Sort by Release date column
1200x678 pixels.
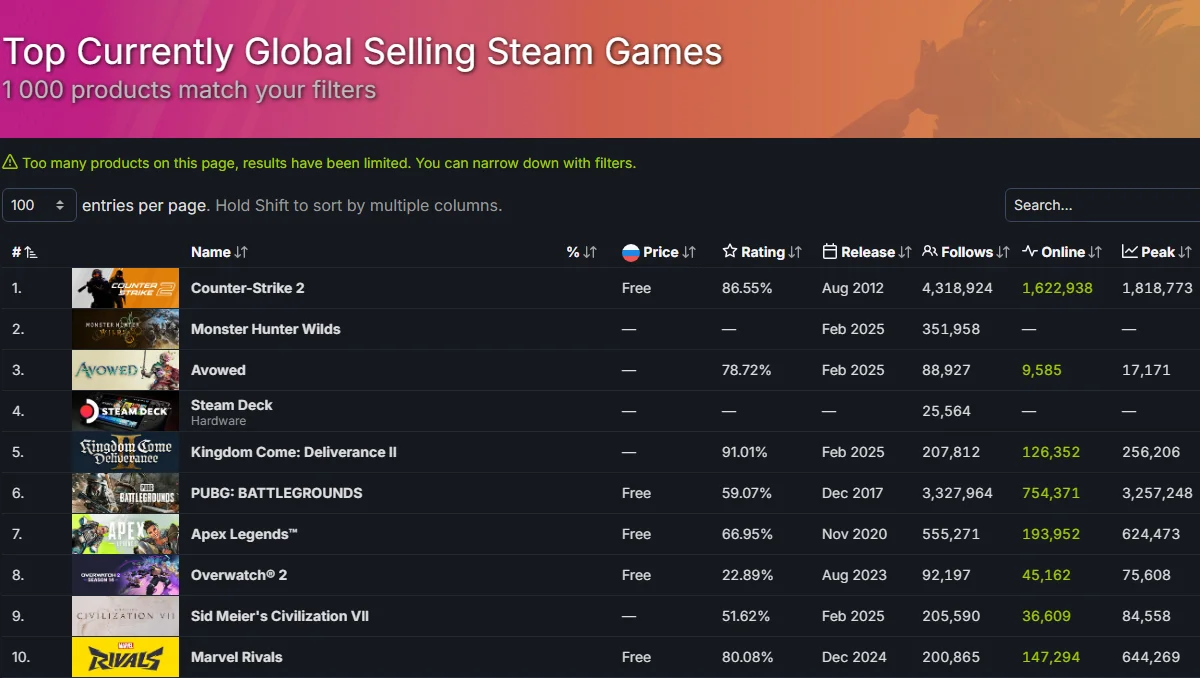pos(867,252)
